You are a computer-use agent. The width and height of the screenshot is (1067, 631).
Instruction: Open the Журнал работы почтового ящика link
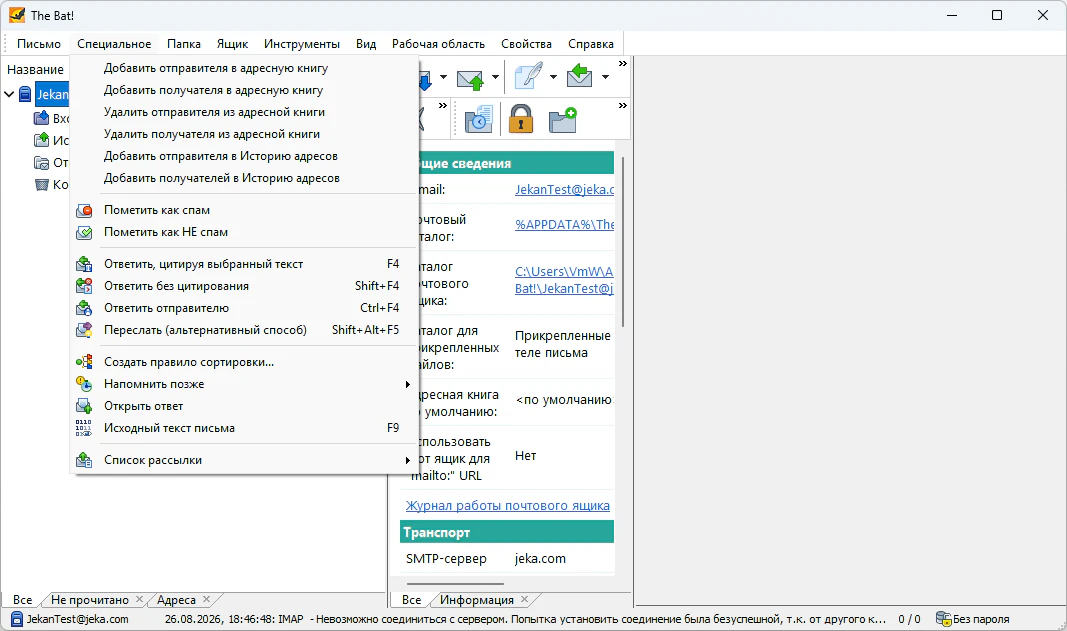pos(508,505)
